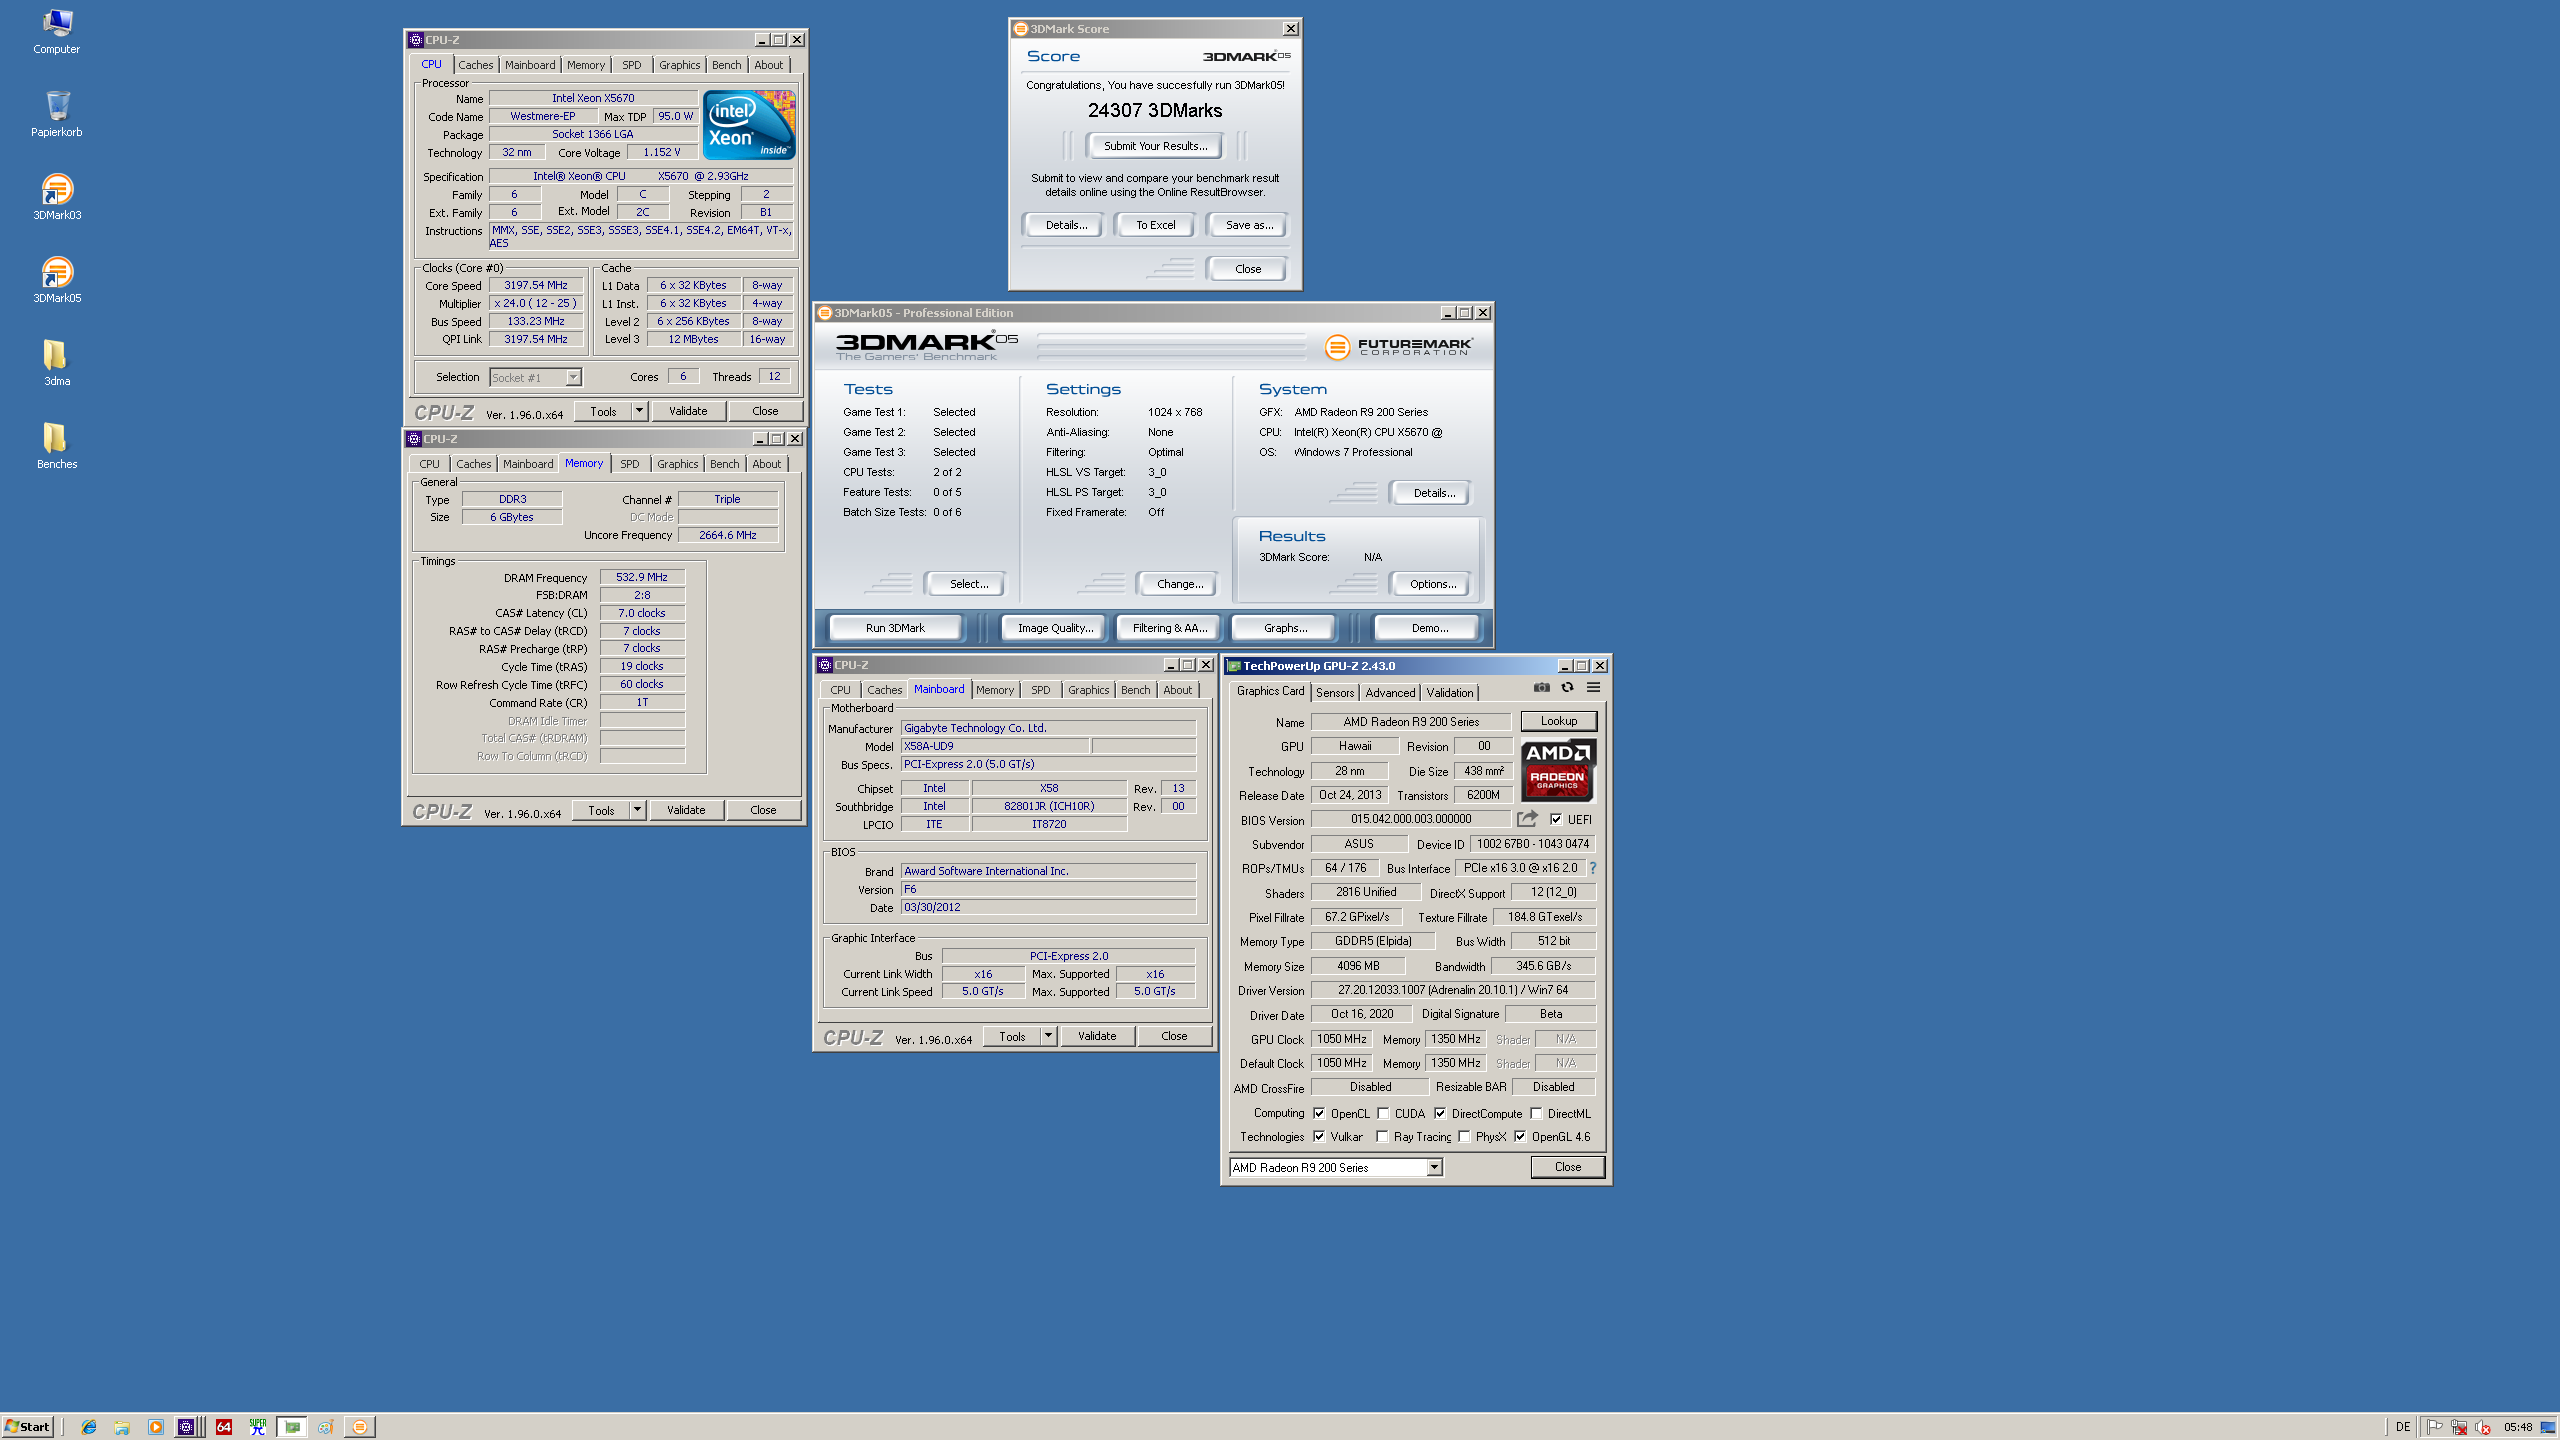Open Caches tab in top CPU-Z window
Screen dimensions: 2560x1440
[476, 65]
